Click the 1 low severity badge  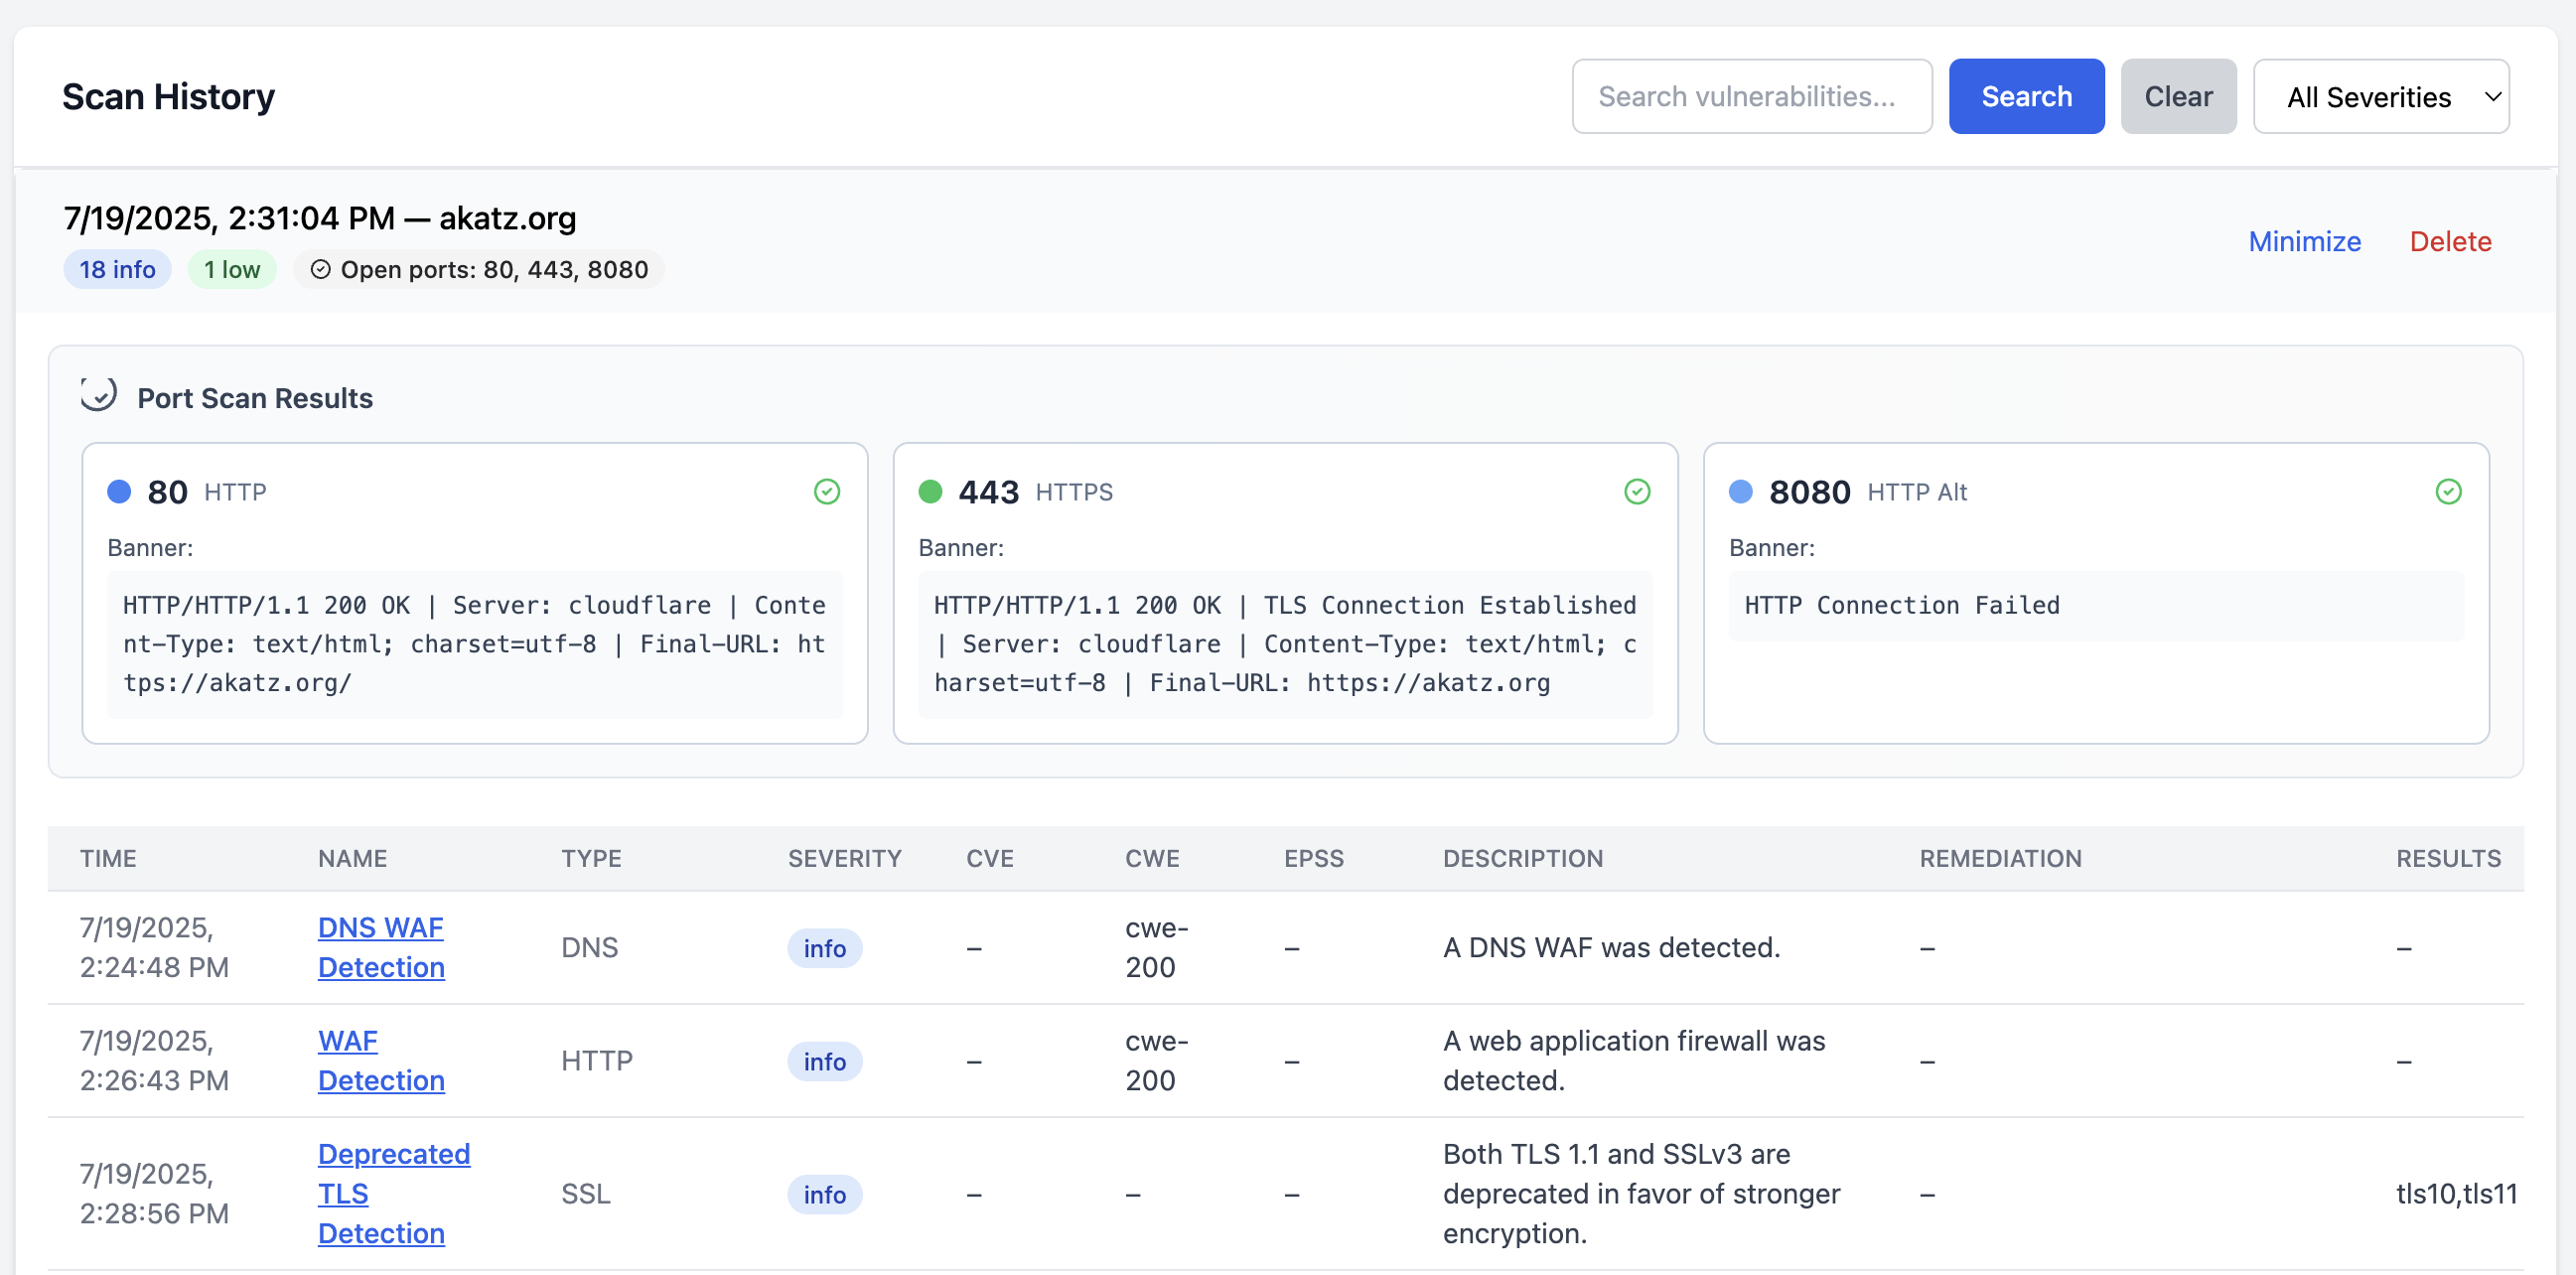231,270
